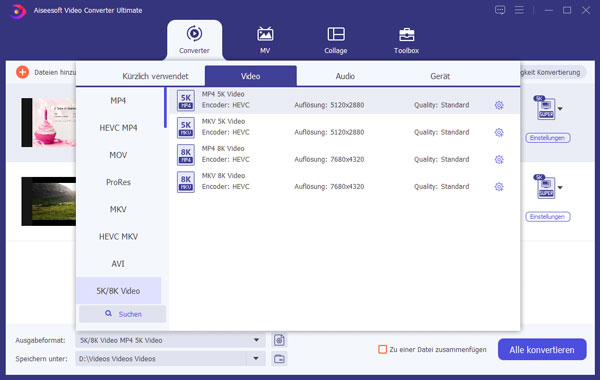Screen dimensions: 600x380
Task: Choose HEVC MKV in format list
Action: pyautogui.click(x=118, y=236)
